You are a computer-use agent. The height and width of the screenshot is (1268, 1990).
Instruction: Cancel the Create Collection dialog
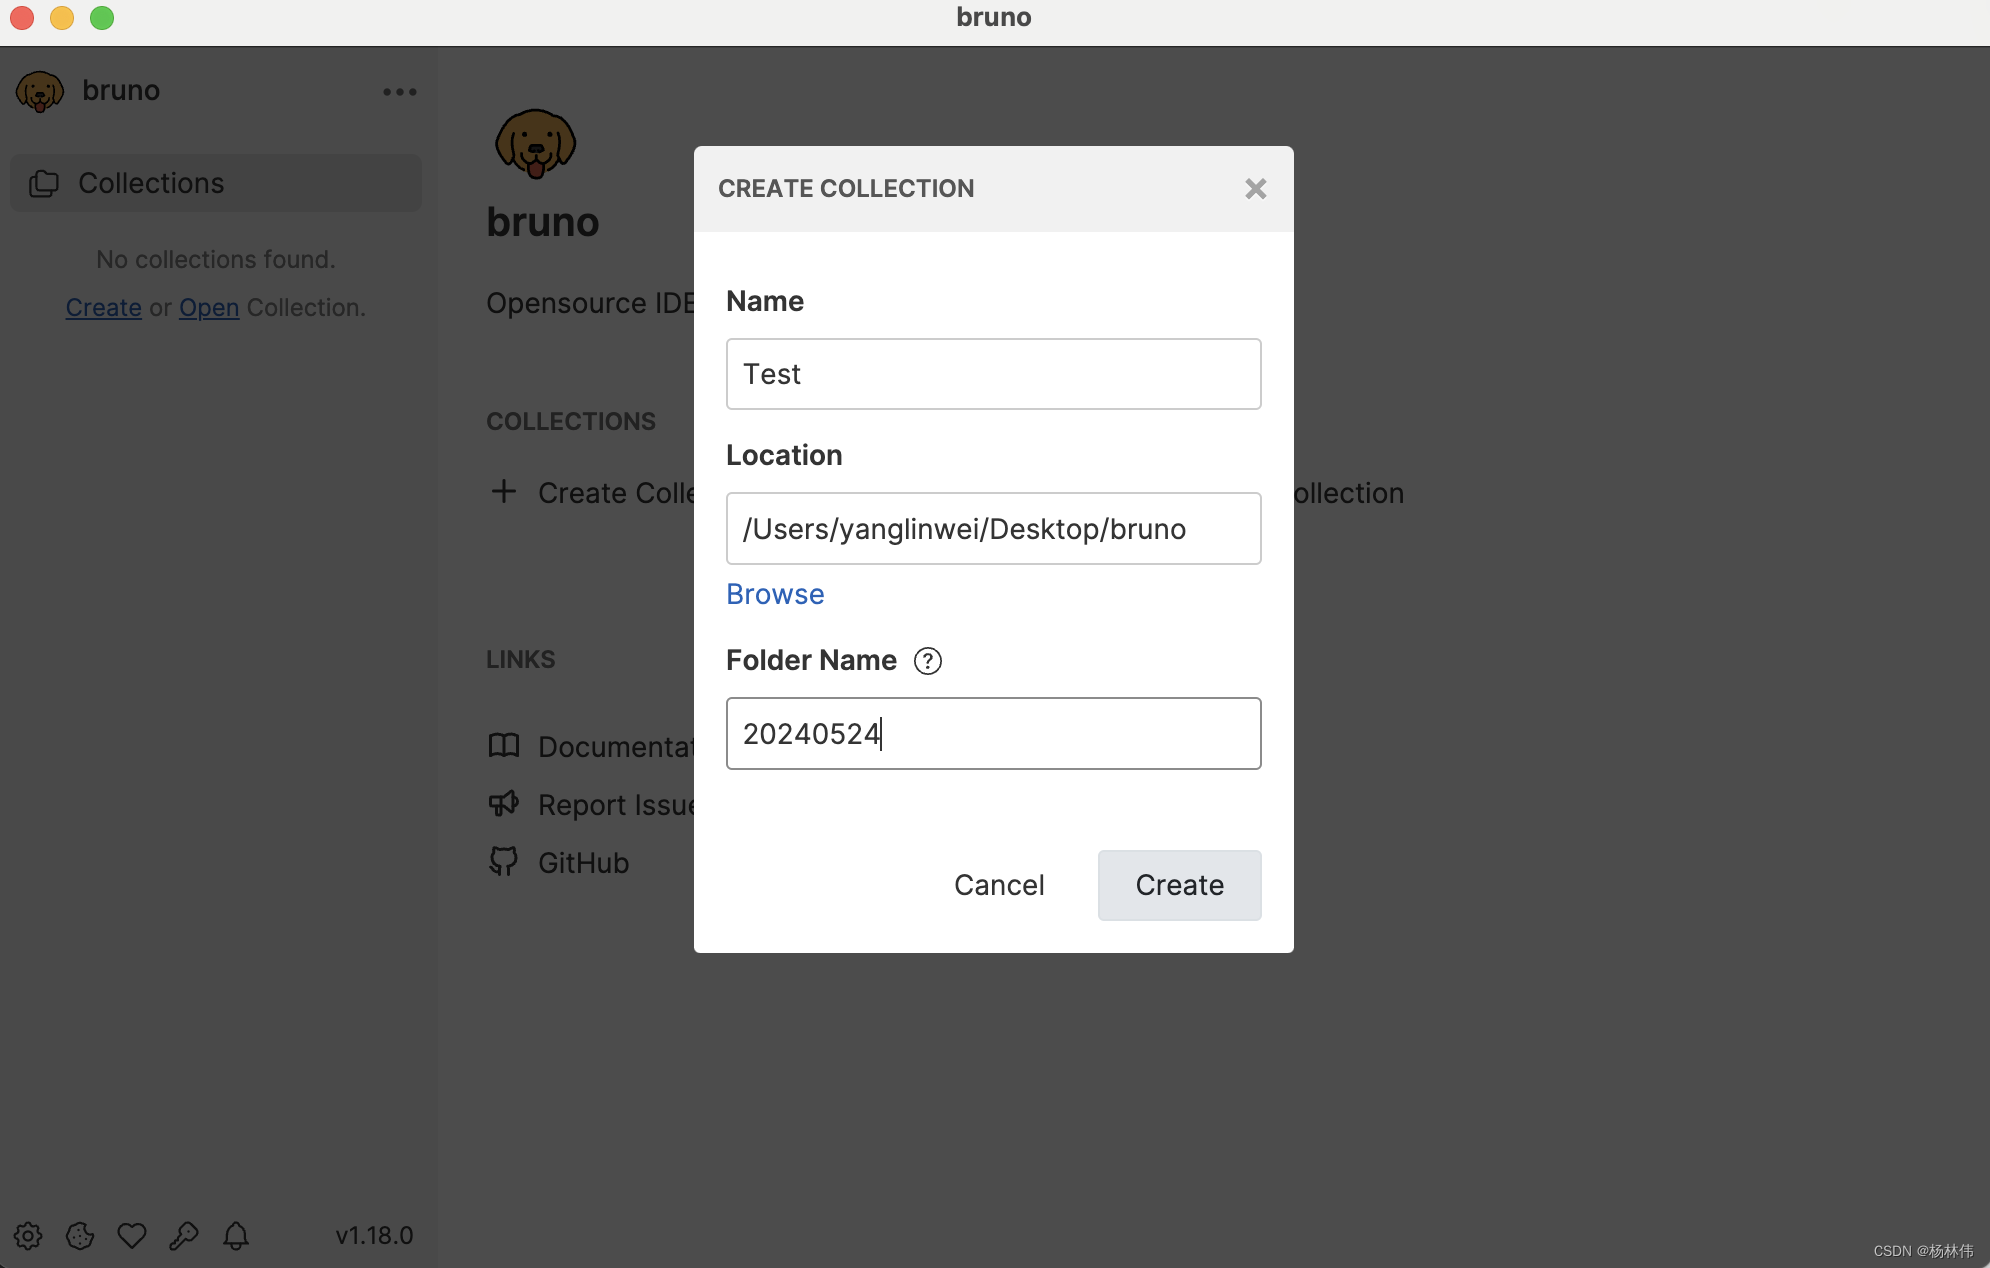click(999, 885)
